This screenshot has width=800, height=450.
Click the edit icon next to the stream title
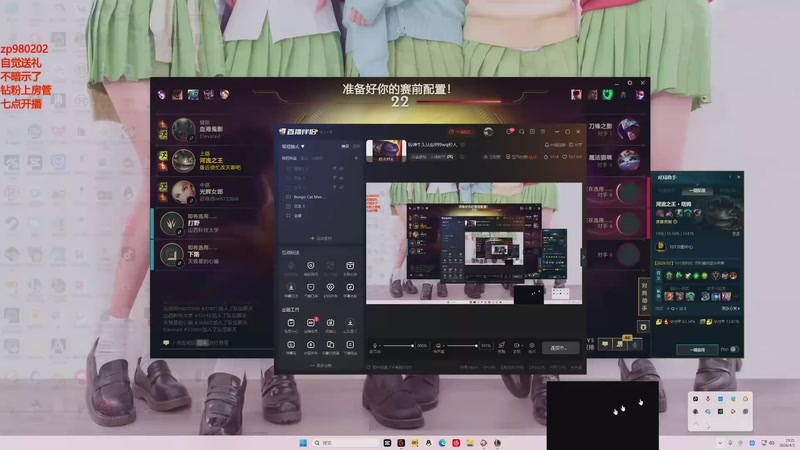(x=463, y=145)
